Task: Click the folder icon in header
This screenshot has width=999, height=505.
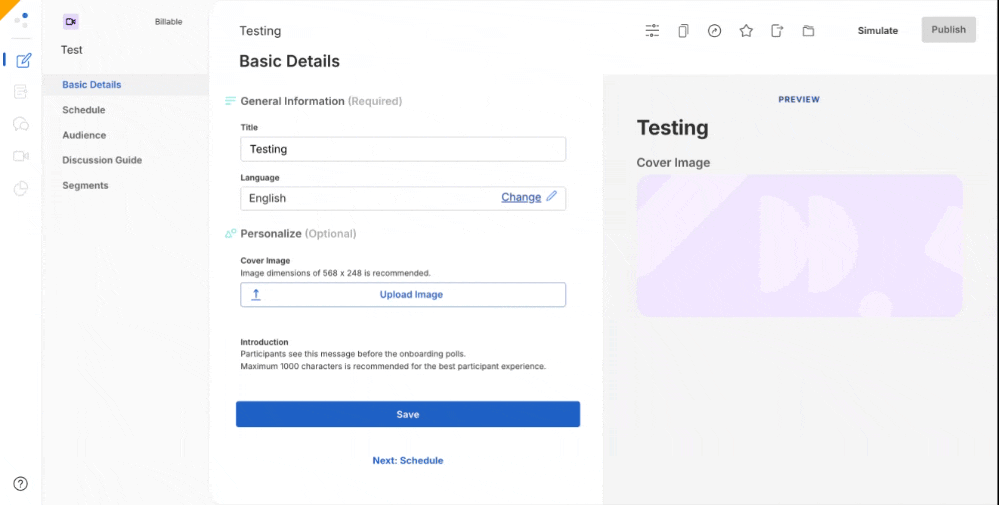Action: point(808,31)
